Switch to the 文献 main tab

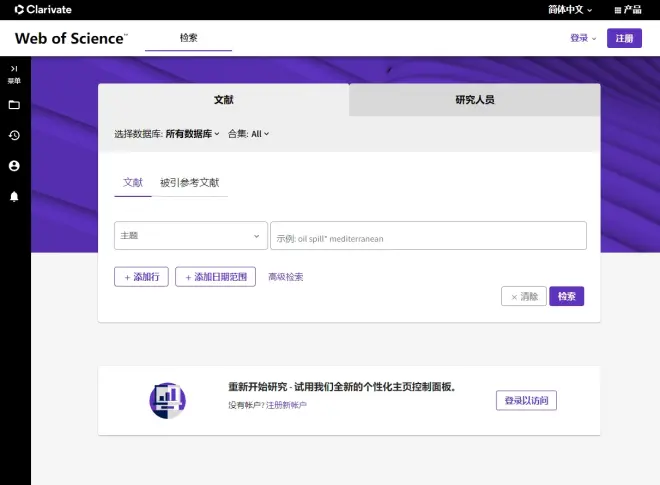(x=224, y=100)
